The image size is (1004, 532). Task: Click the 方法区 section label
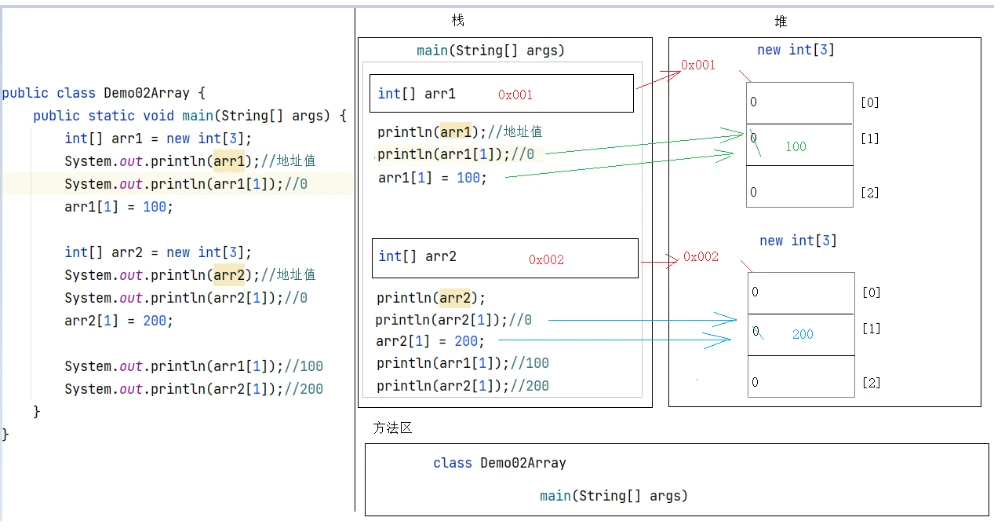pos(393,428)
